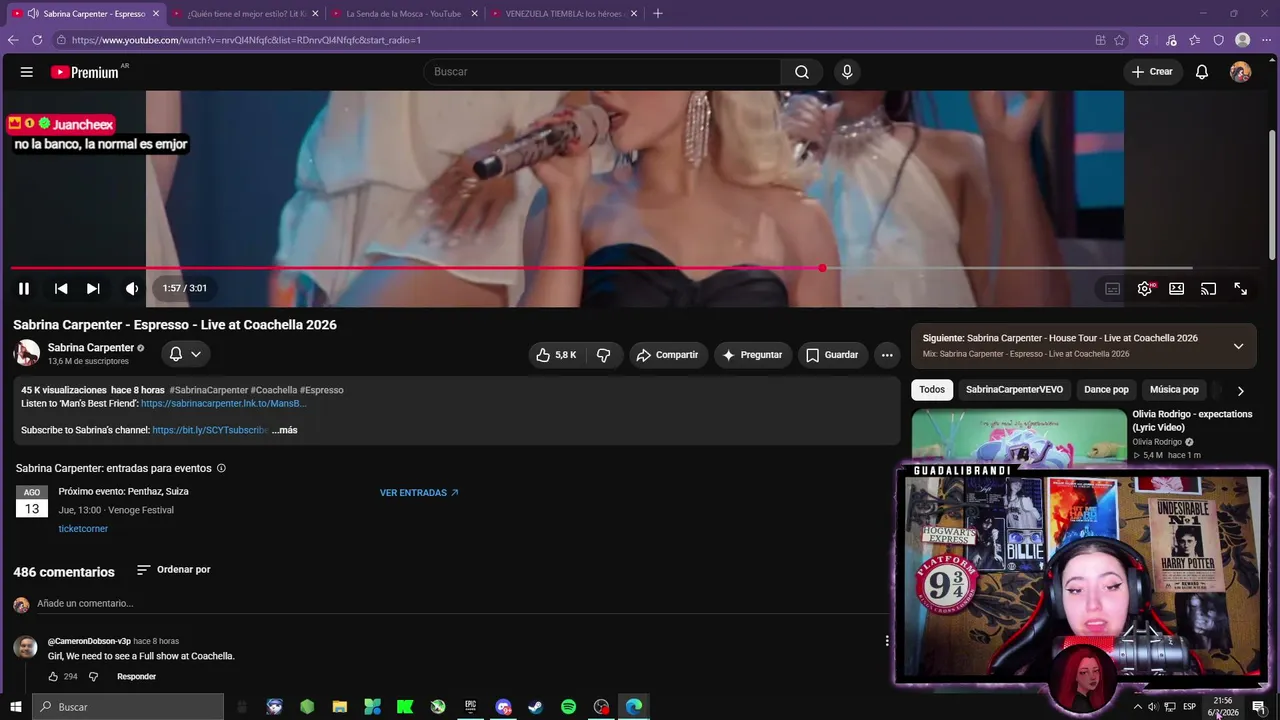Open the YouTube guide hamburger menu
1280x720 pixels.
27,72
